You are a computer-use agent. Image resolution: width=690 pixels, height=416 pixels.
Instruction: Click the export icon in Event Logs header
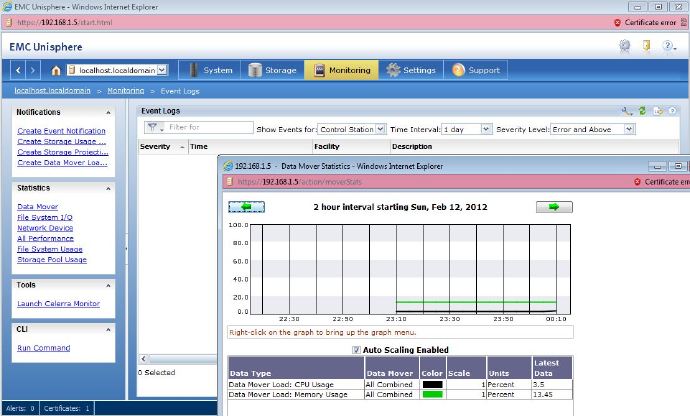pos(658,111)
